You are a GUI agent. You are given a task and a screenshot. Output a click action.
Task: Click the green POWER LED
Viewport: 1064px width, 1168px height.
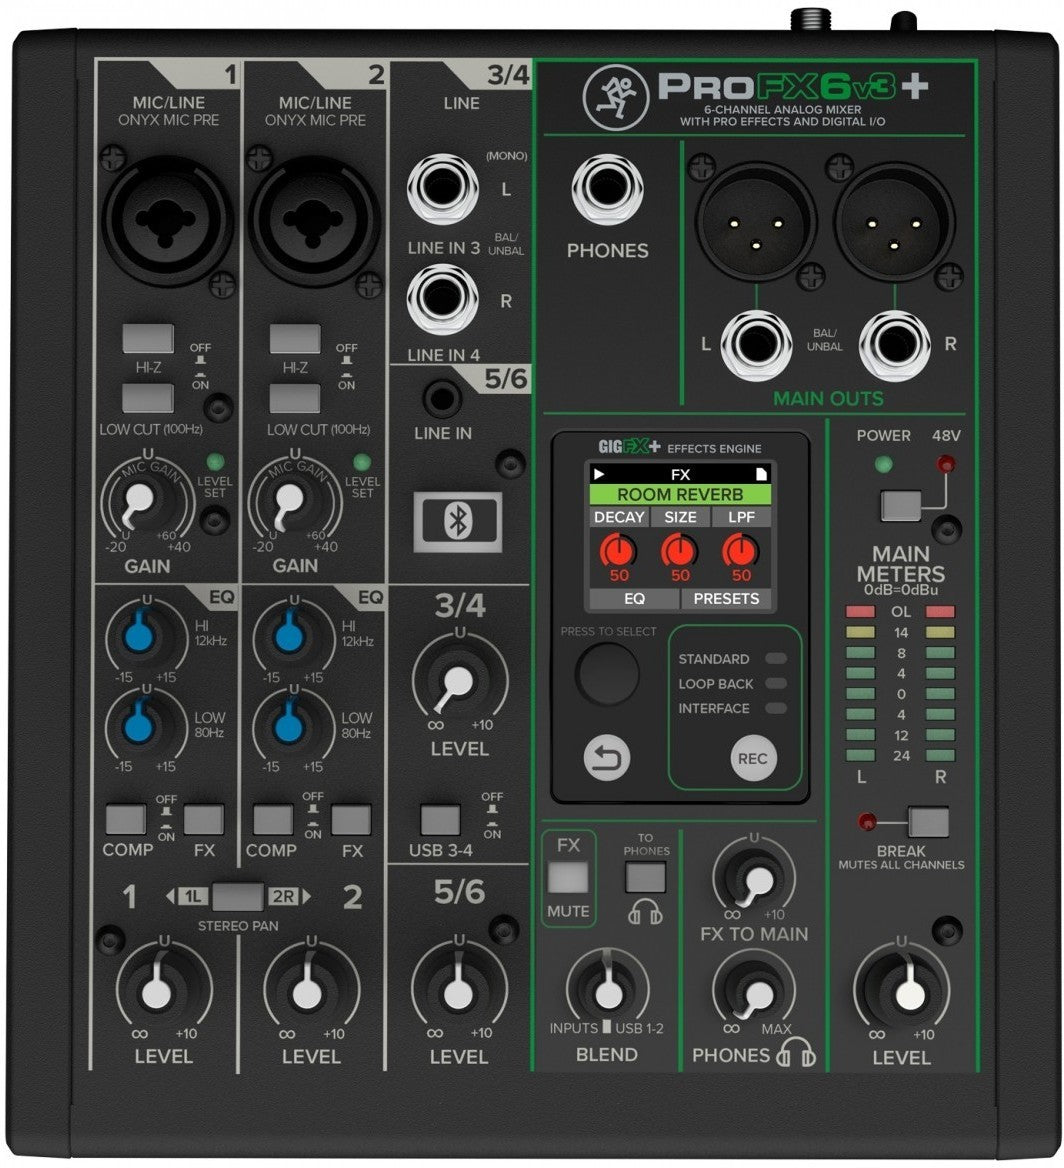point(883,465)
